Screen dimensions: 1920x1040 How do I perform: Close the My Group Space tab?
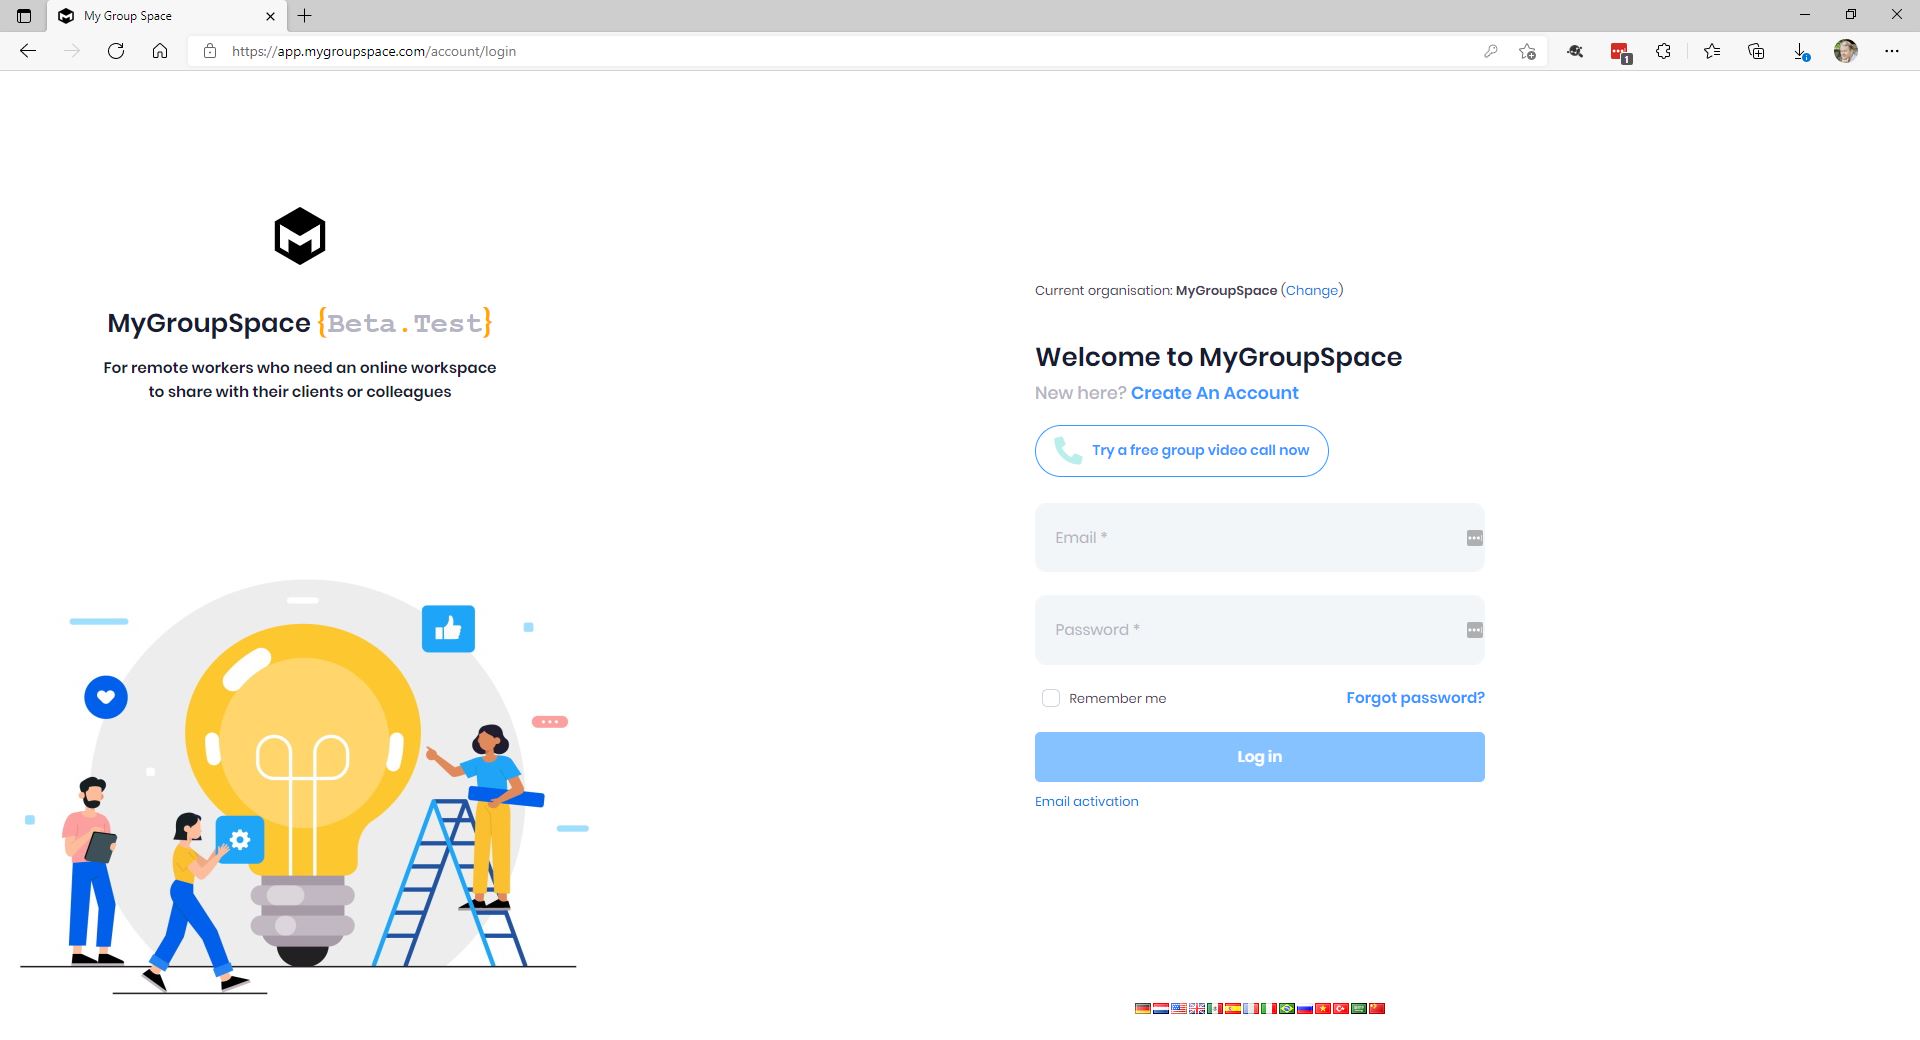[270, 16]
